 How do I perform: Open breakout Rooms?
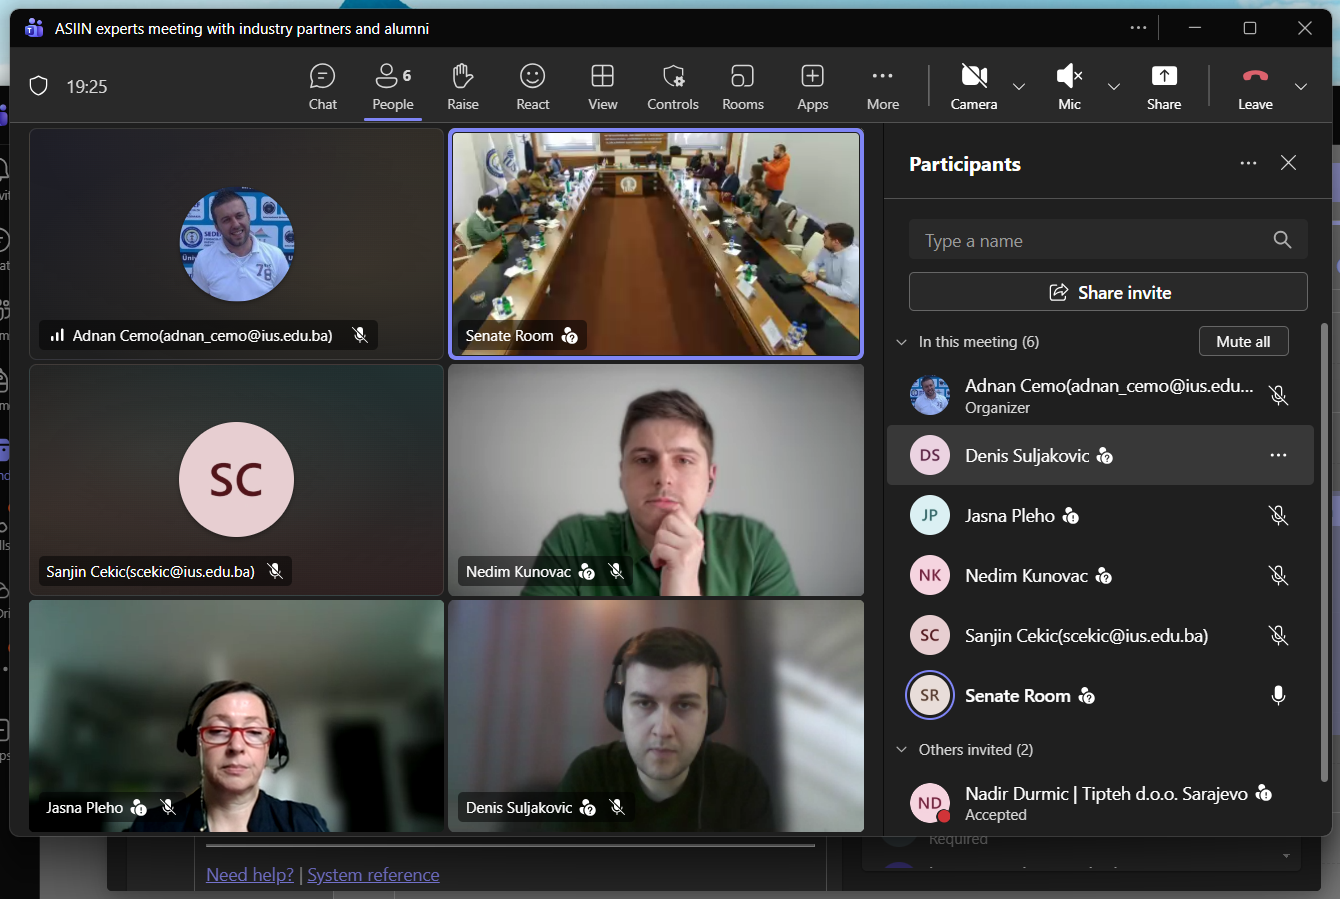pos(742,87)
